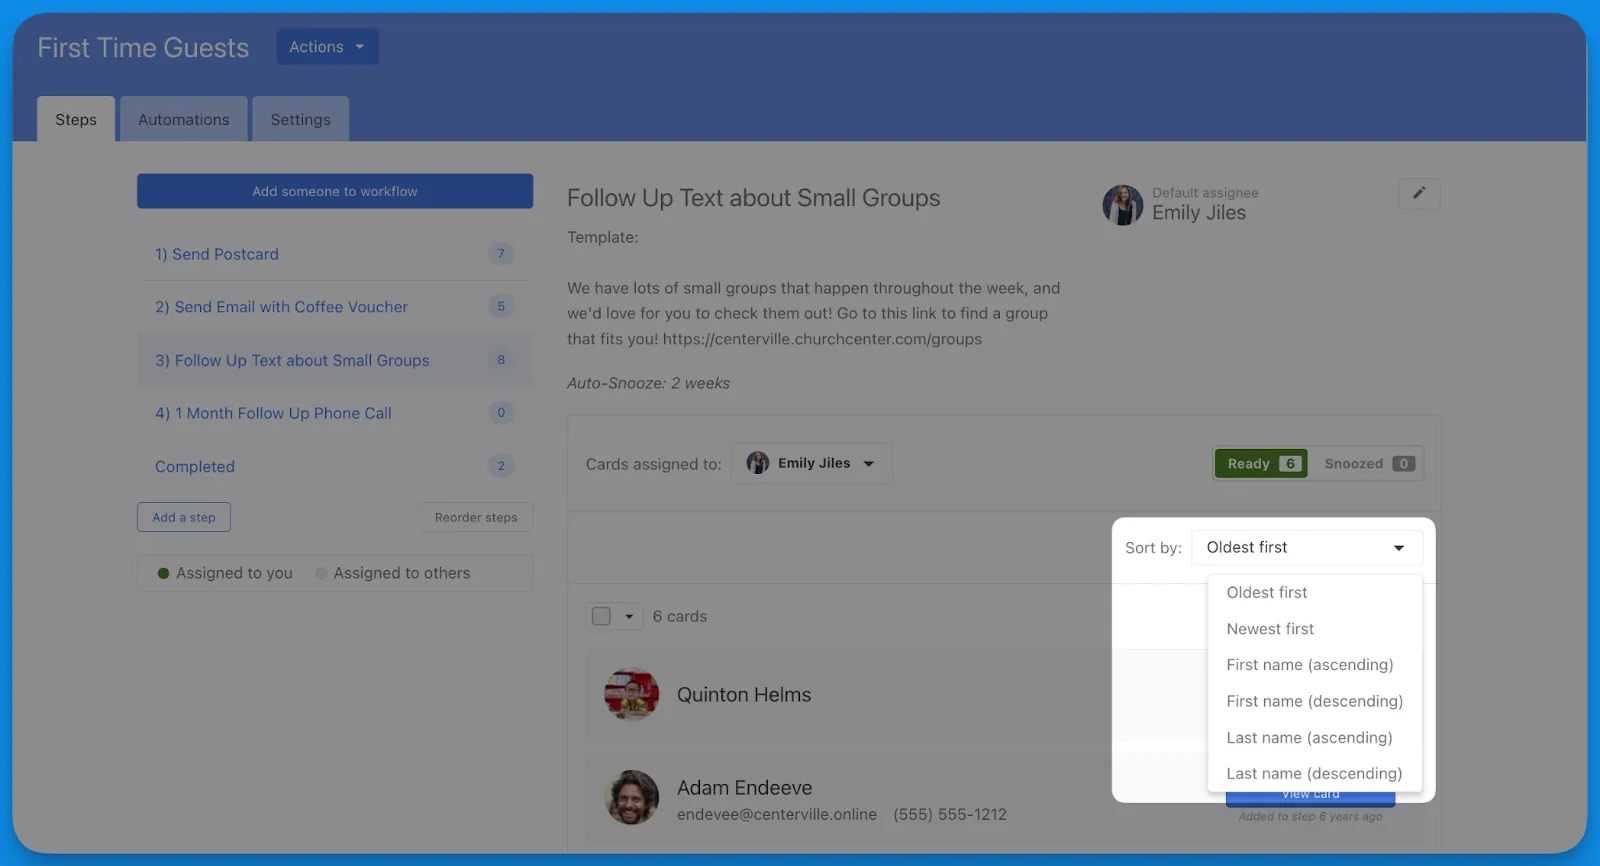Open bulk select arrow next to checkbox
This screenshot has width=1600, height=866.
coord(629,616)
